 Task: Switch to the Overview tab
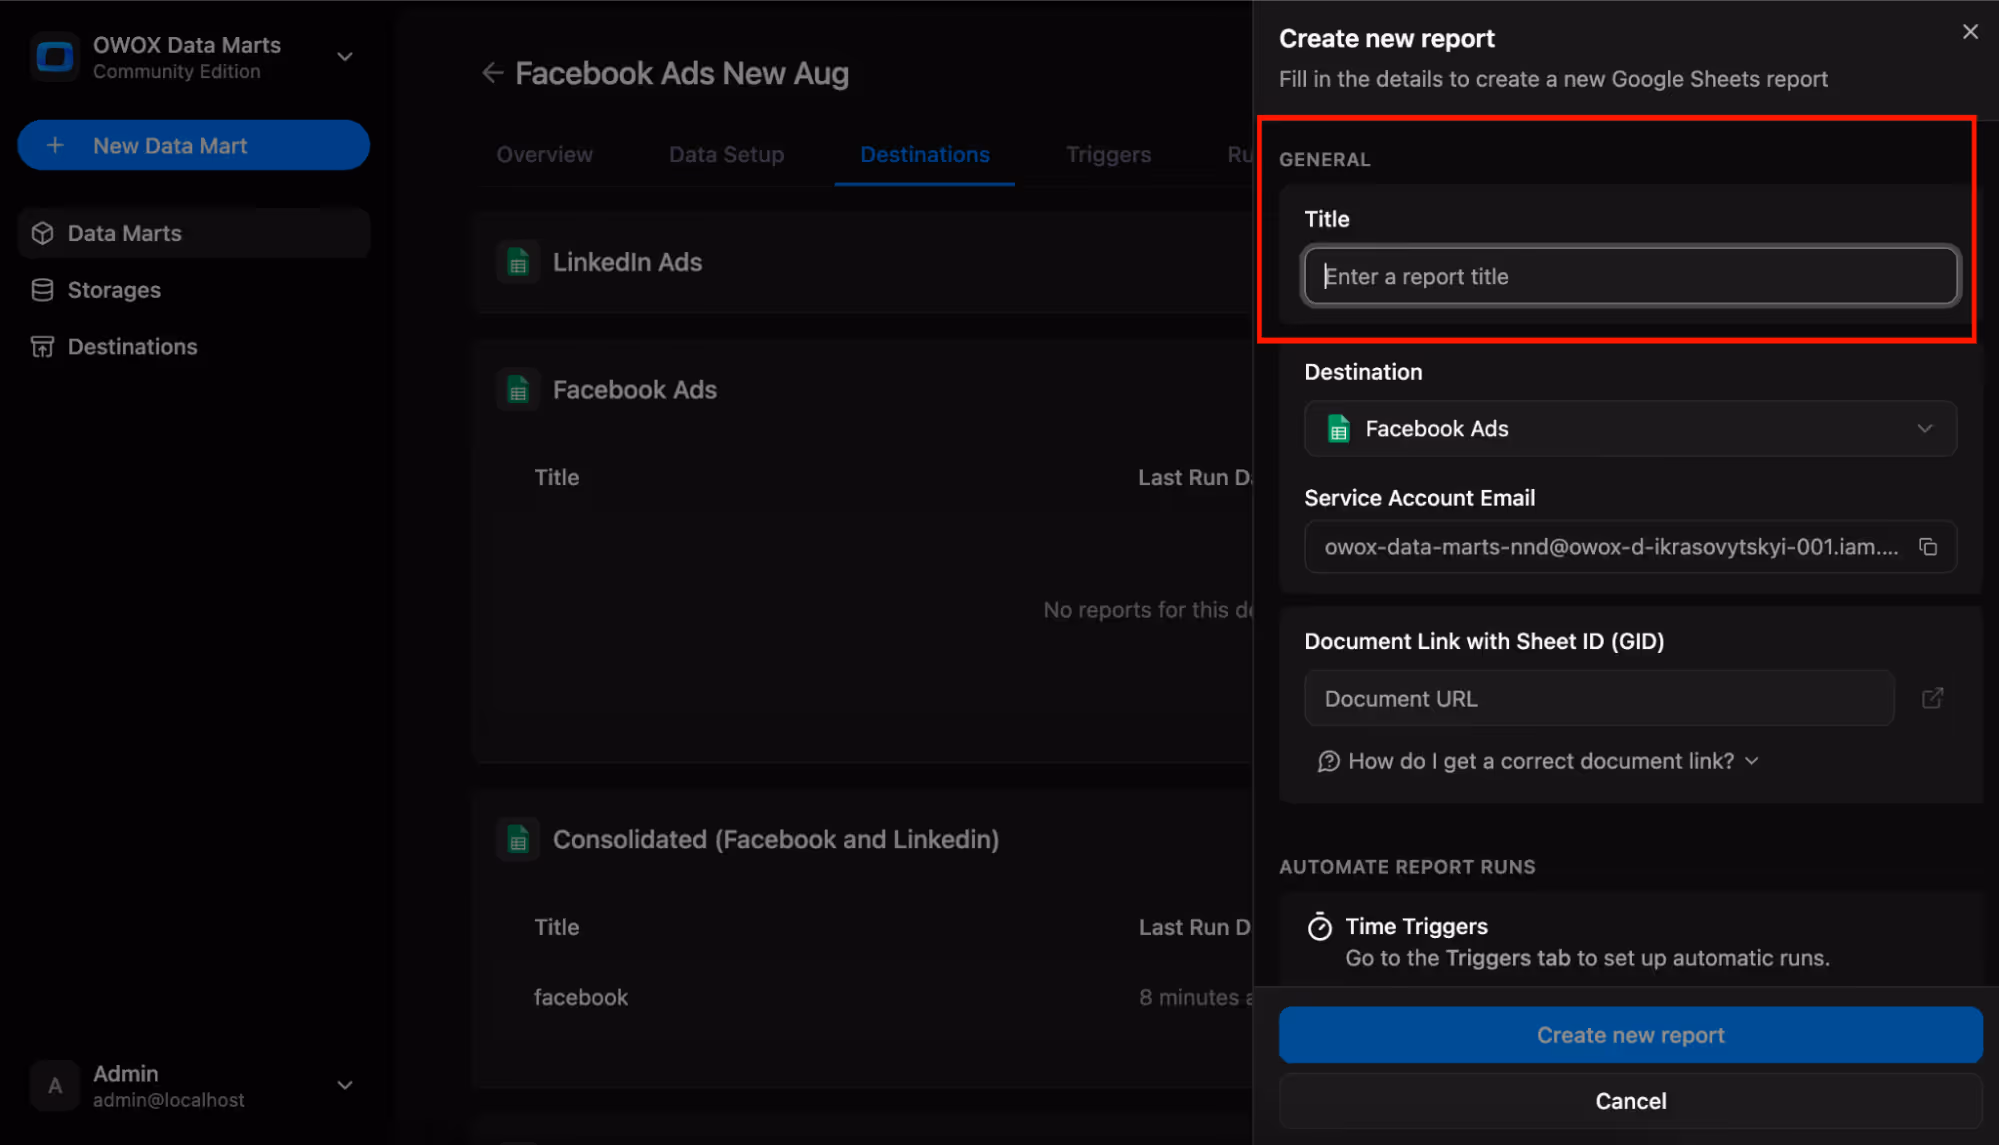[545, 155]
